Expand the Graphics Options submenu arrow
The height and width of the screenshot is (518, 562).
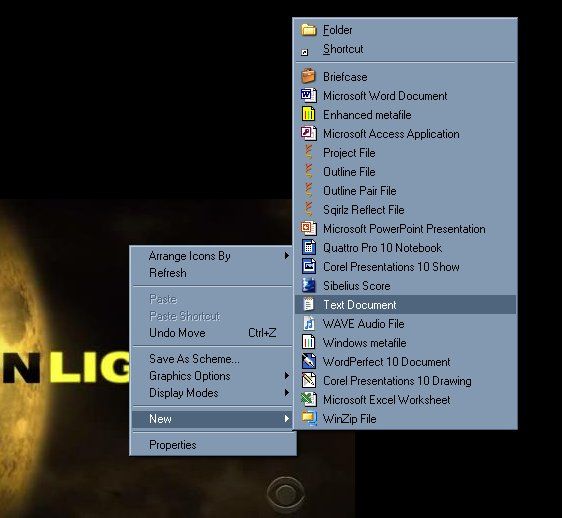pos(286,375)
